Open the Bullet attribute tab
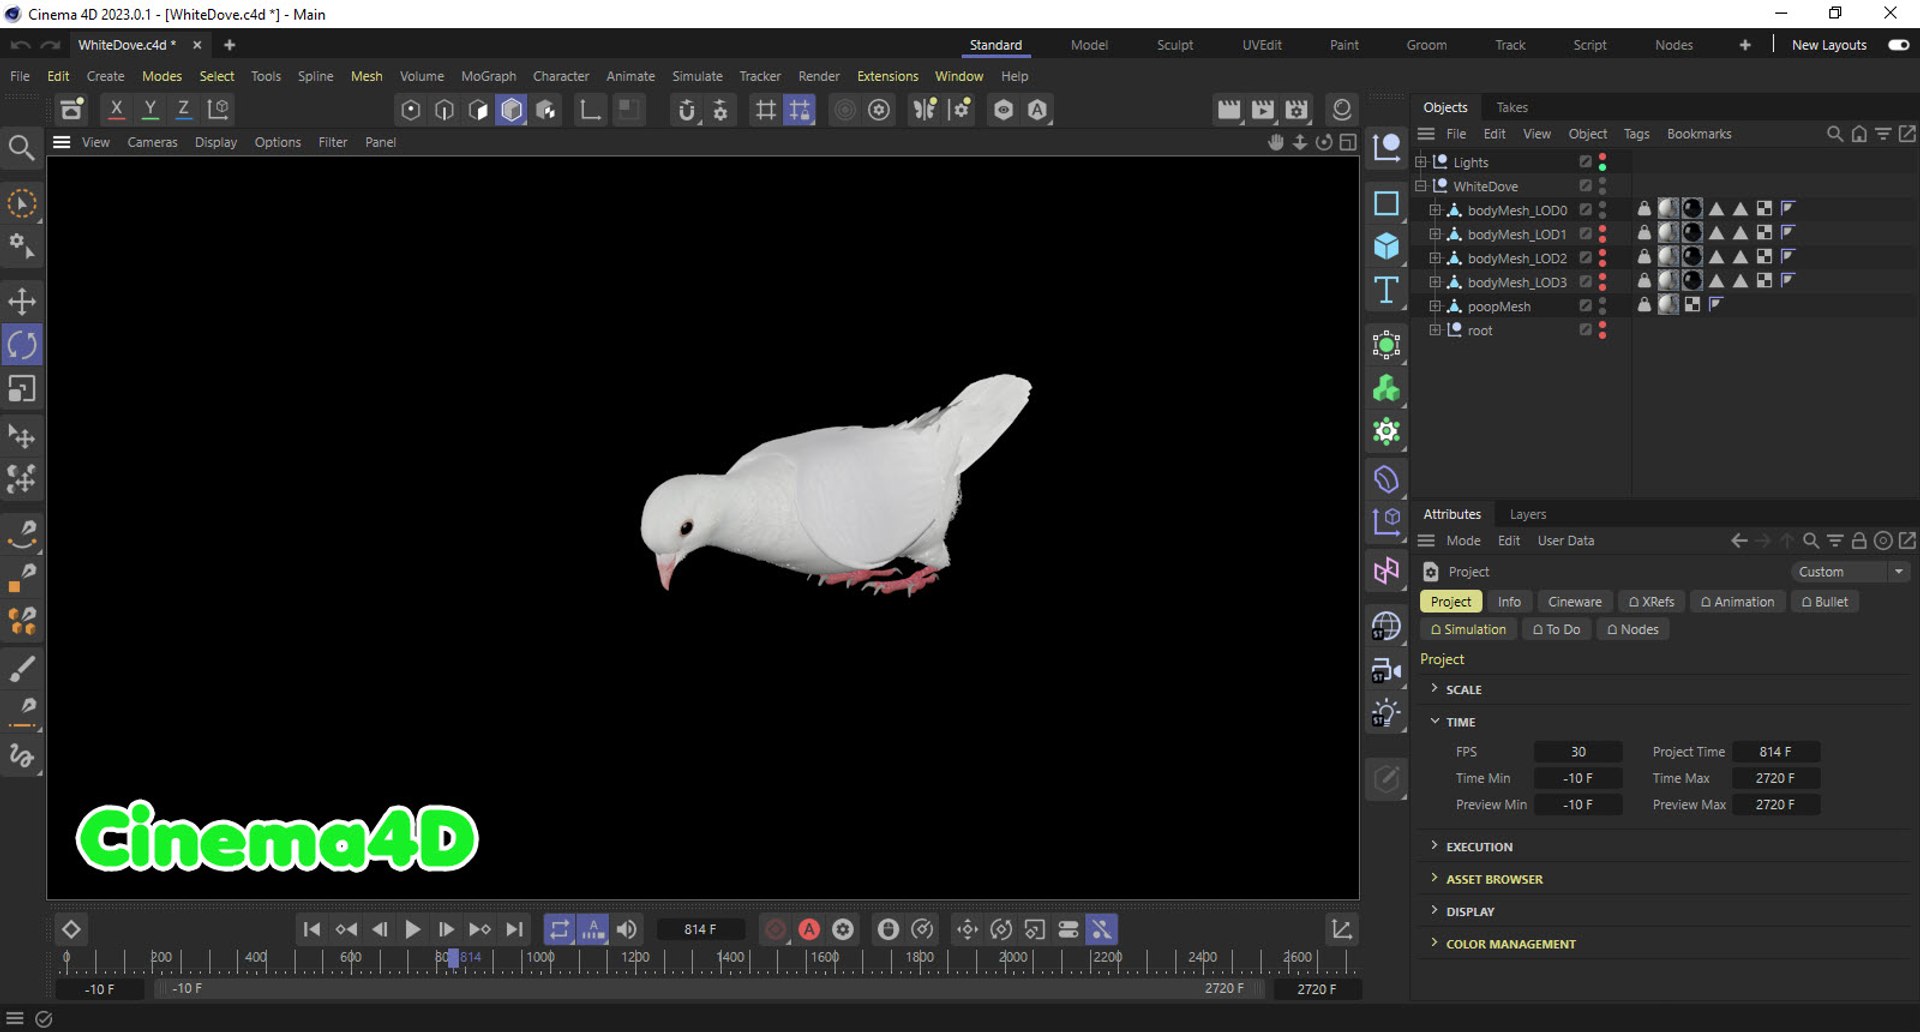Viewport: 1920px width, 1032px height. click(x=1824, y=602)
